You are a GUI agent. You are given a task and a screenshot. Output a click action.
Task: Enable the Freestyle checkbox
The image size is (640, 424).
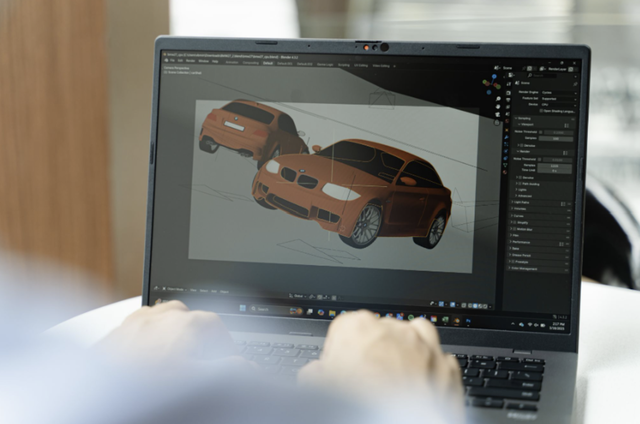[x=513, y=262]
